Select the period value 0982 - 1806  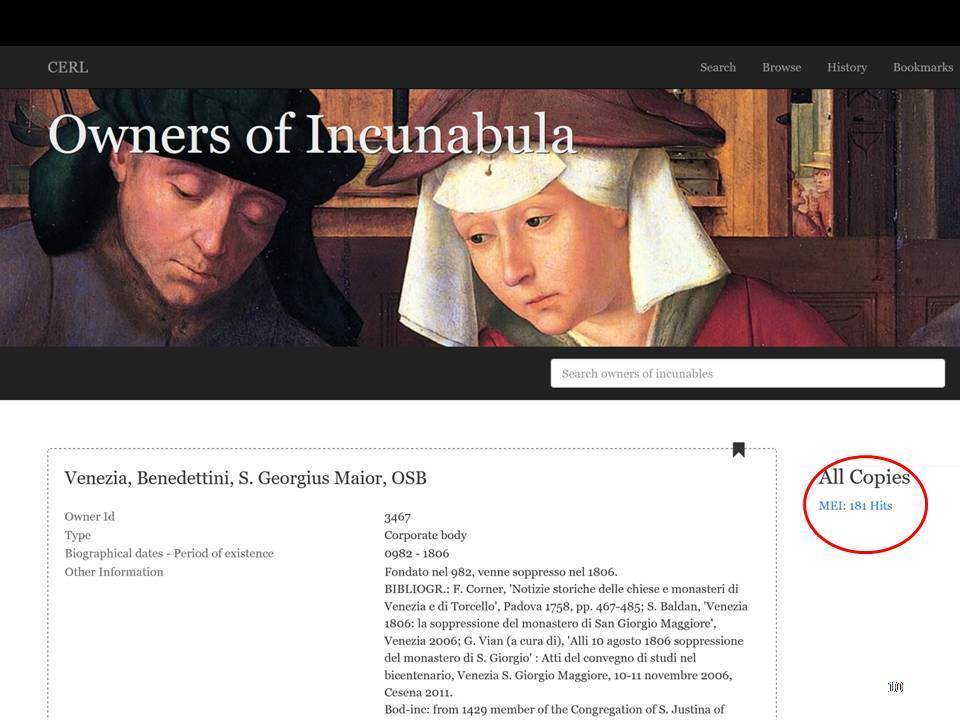coord(416,553)
